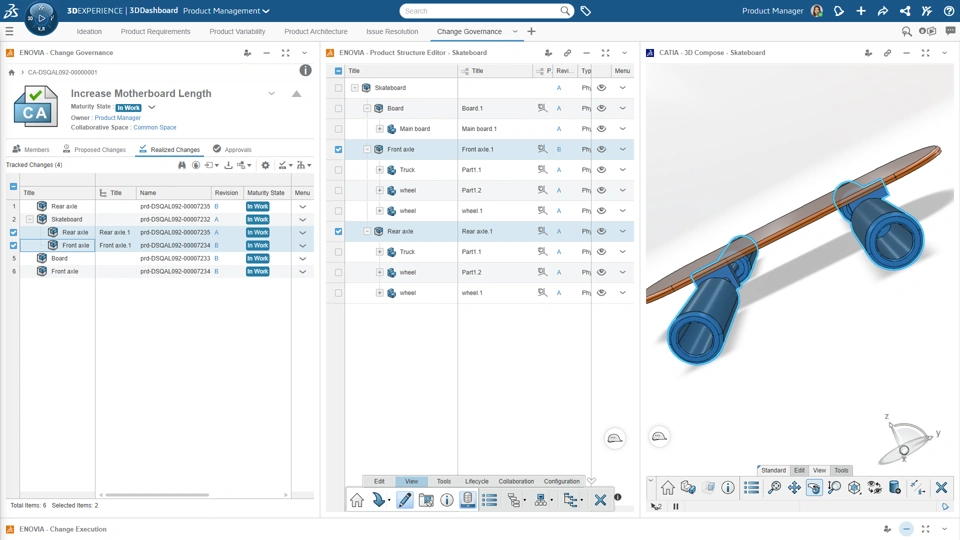Click the Search input field
960x540 pixels.
point(481,11)
